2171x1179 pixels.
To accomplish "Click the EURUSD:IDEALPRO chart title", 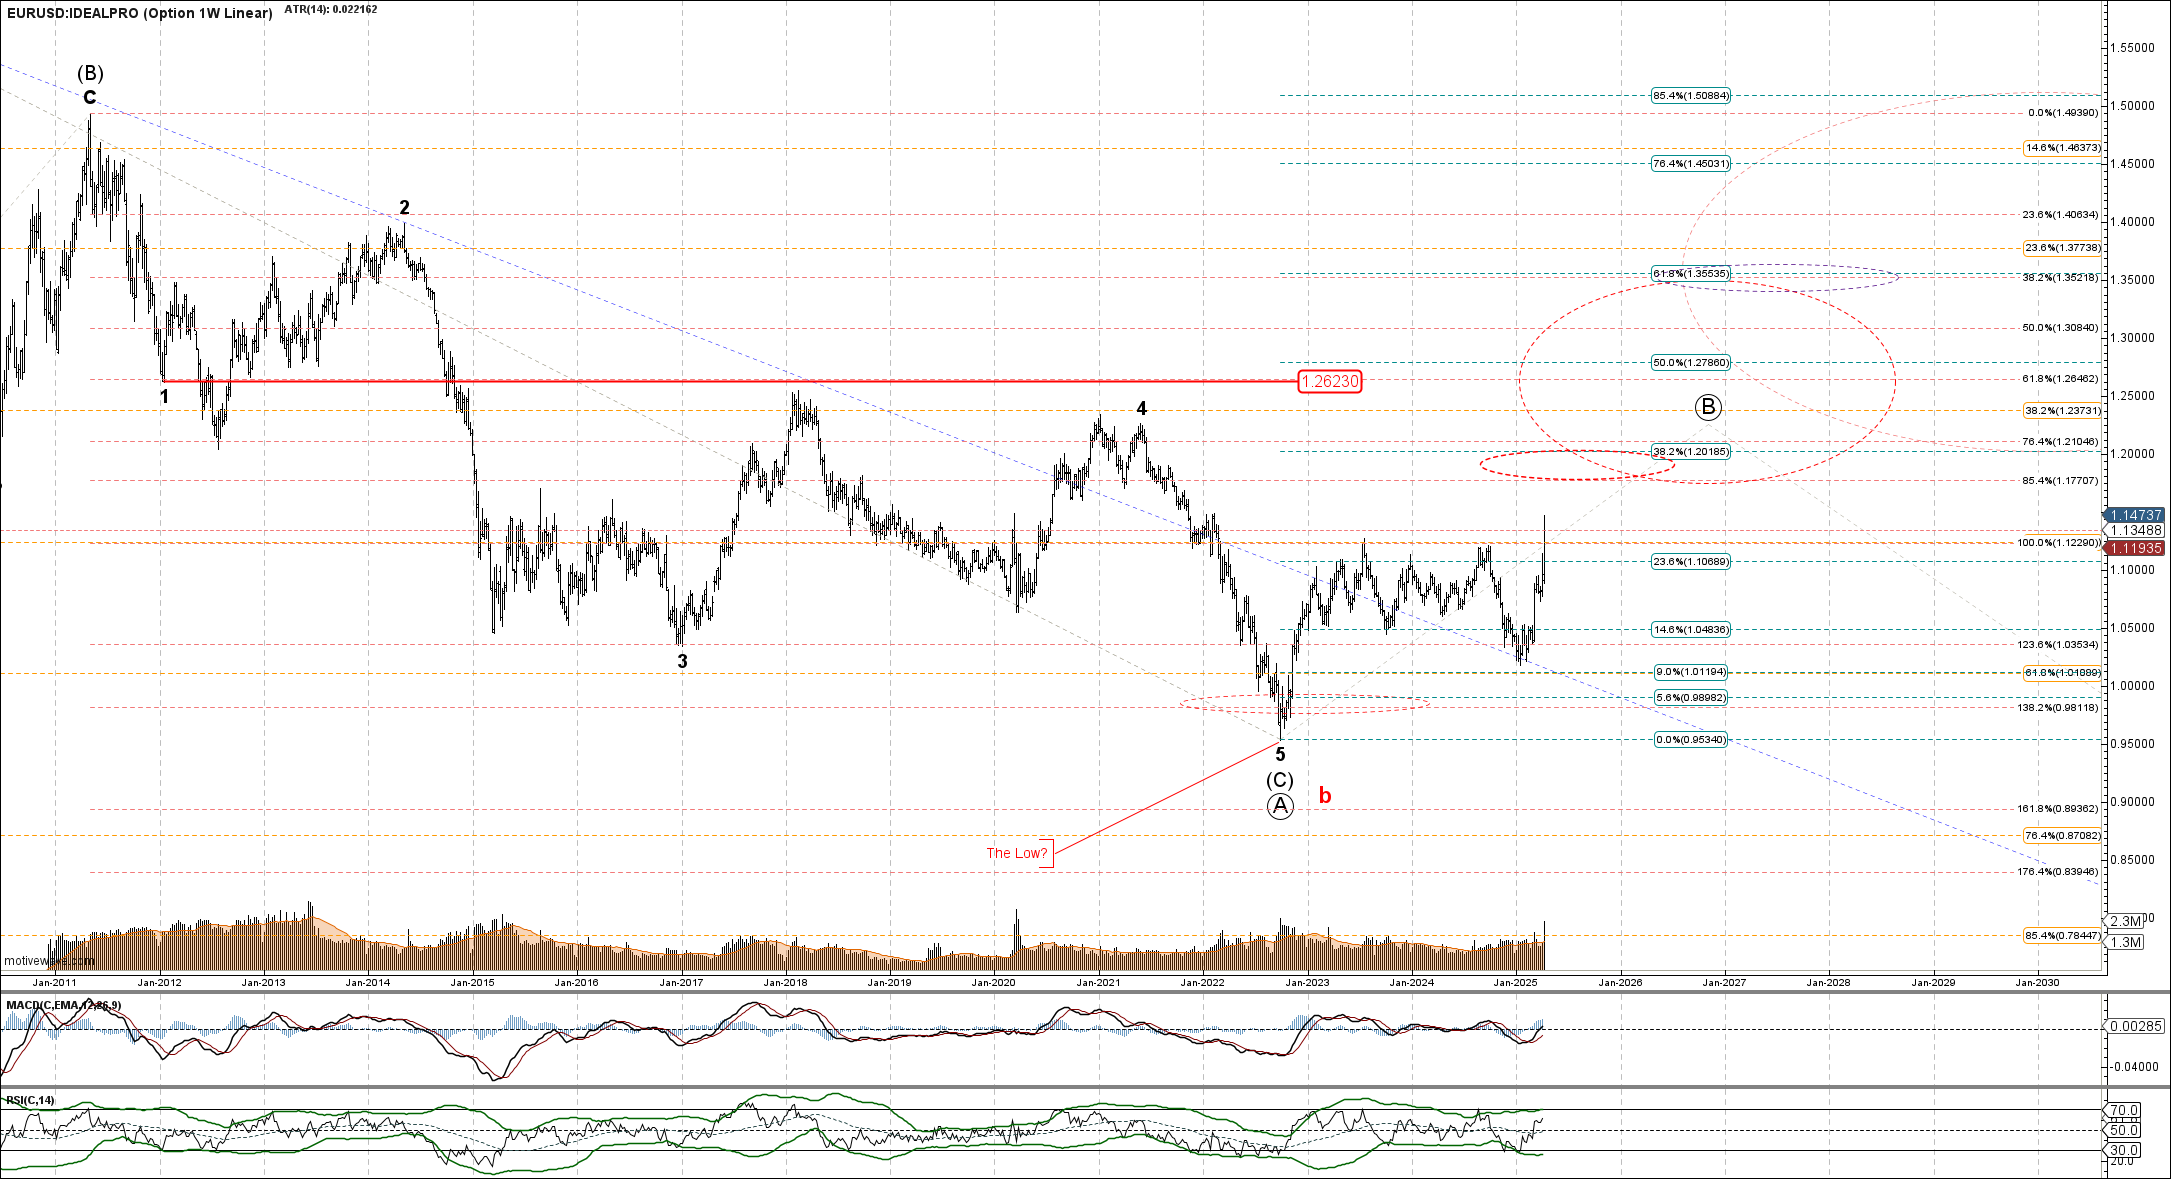I will 139,13.
